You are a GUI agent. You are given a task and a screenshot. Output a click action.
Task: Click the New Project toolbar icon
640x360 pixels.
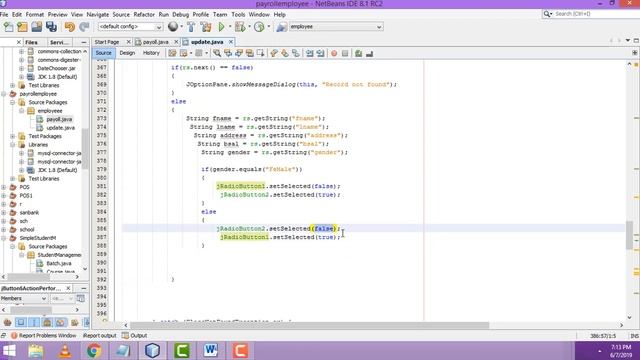click(22, 27)
